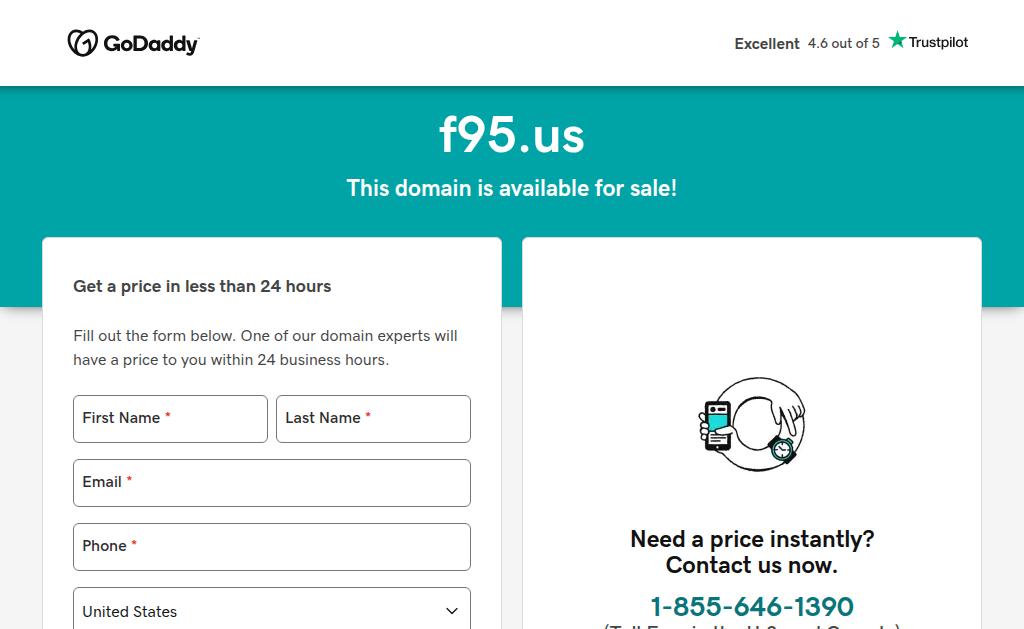This screenshot has width=1024, height=629.
Task: Focus the First Name input field
Action: pyautogui.click(x=170, y=419)
